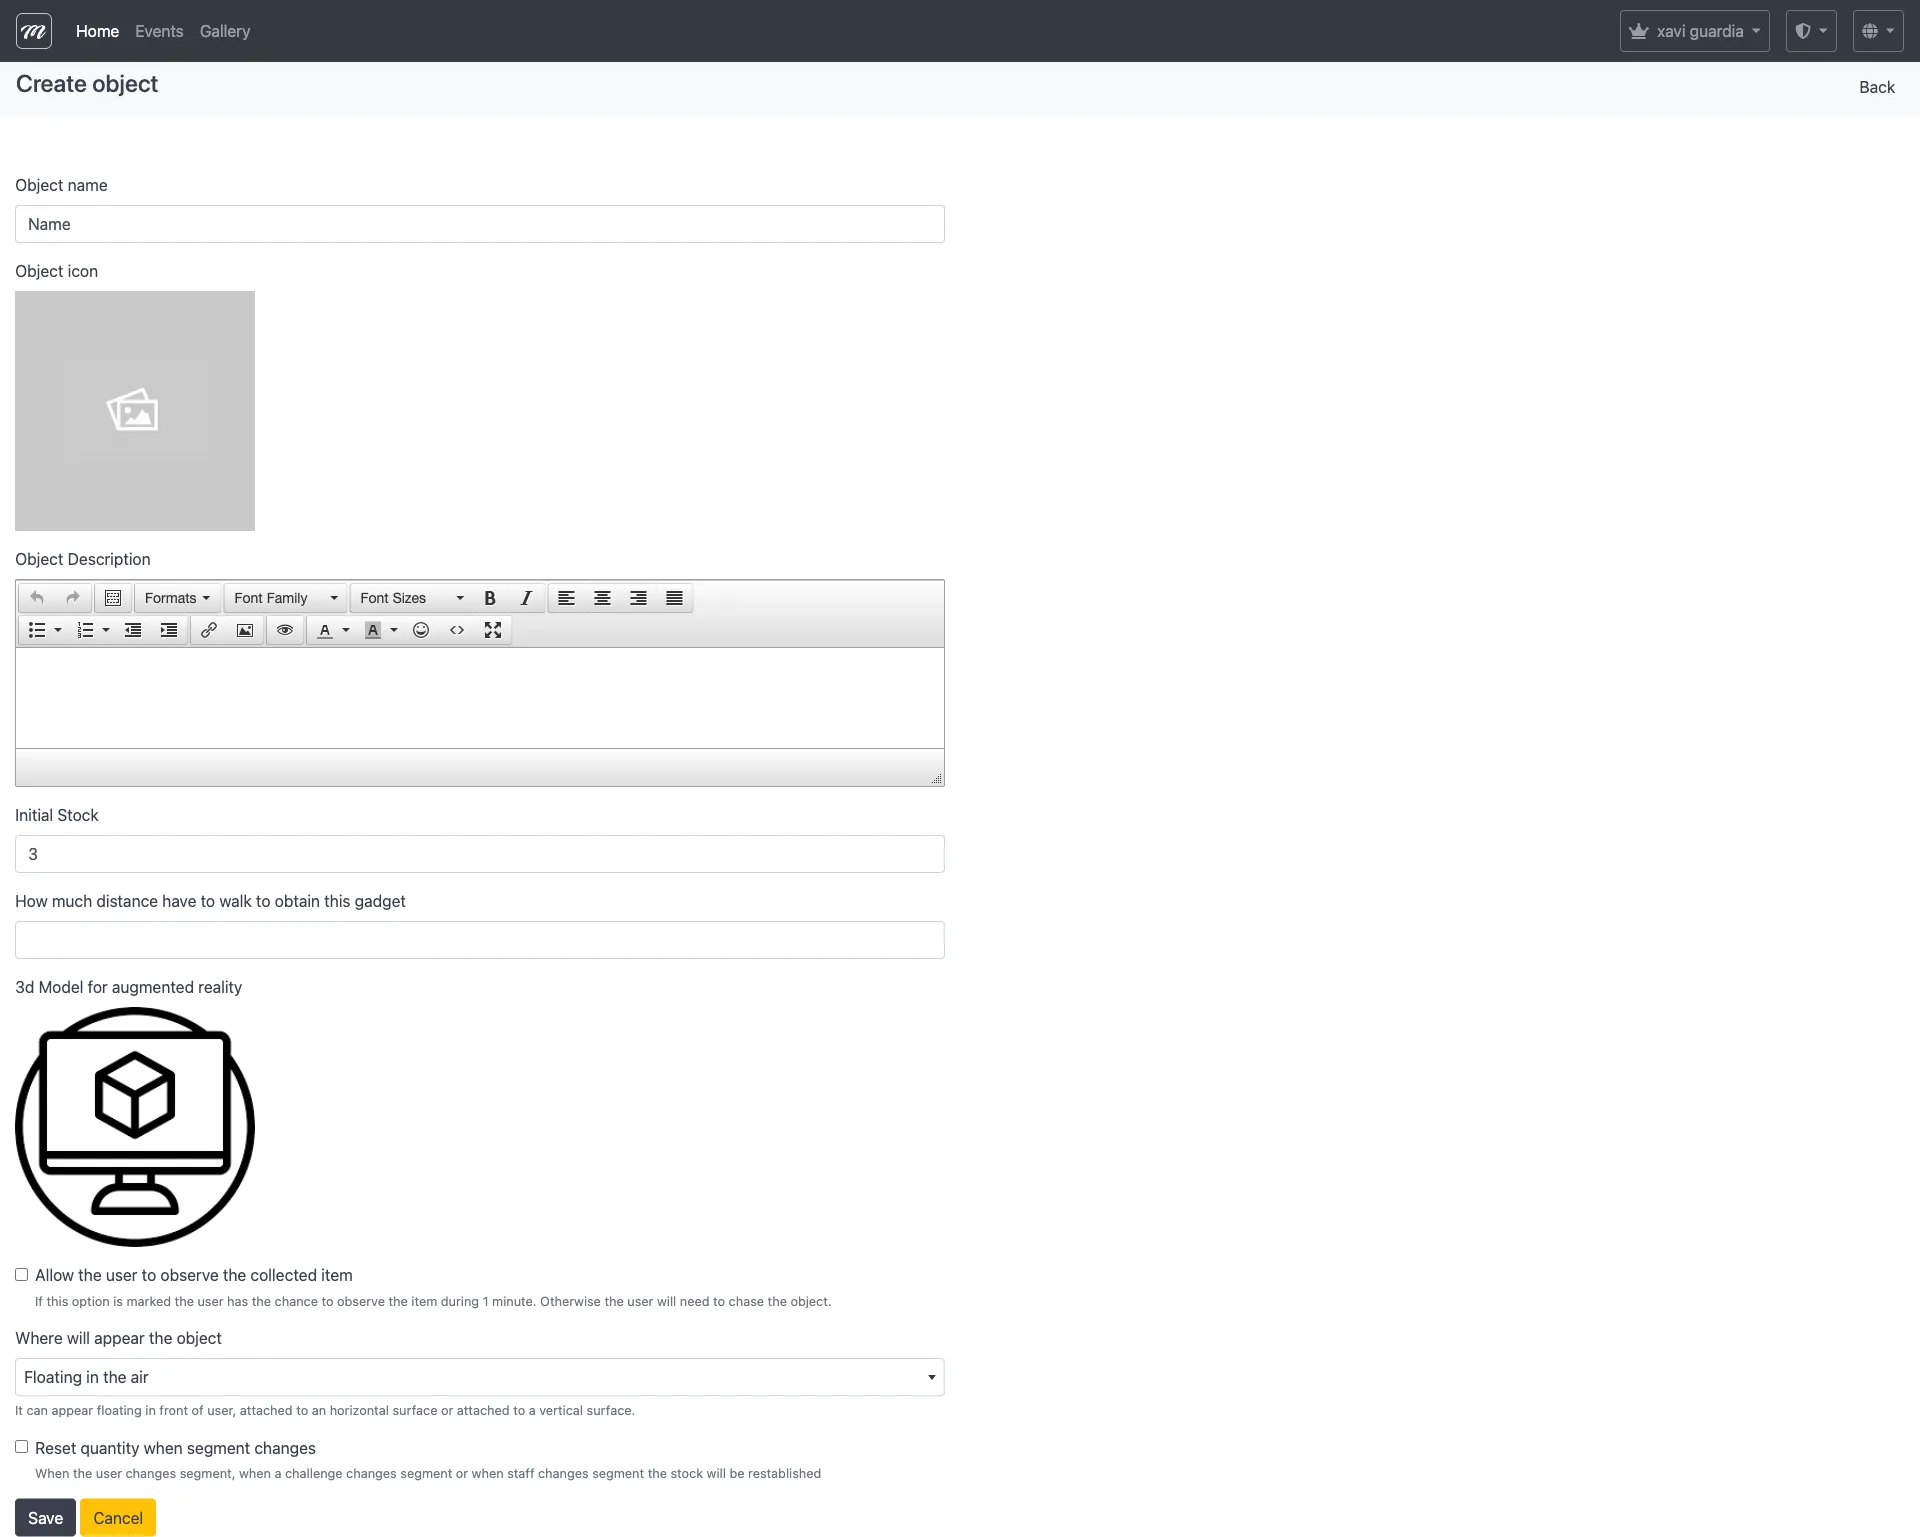The width and height of the screenshot is (1920, 1537).
Task: Open the emoticons picker in the editor
Action: point(420,630)
